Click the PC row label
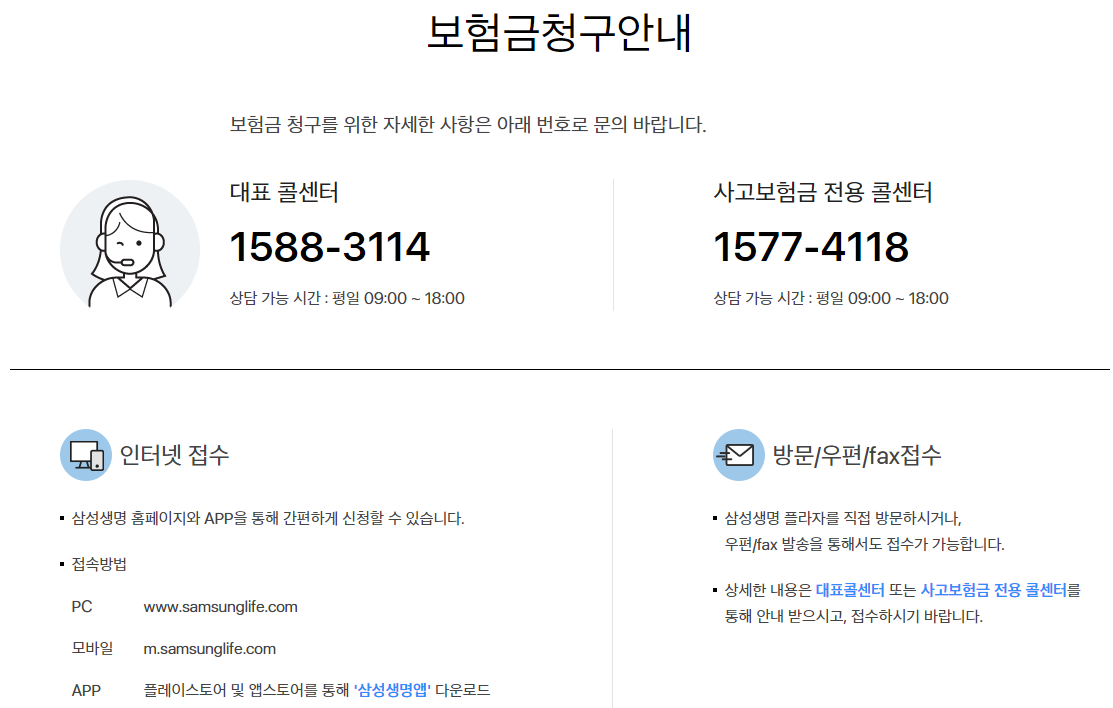Image resolution: width=1113 pixels, height=708 pixels. tap(82, 606)
